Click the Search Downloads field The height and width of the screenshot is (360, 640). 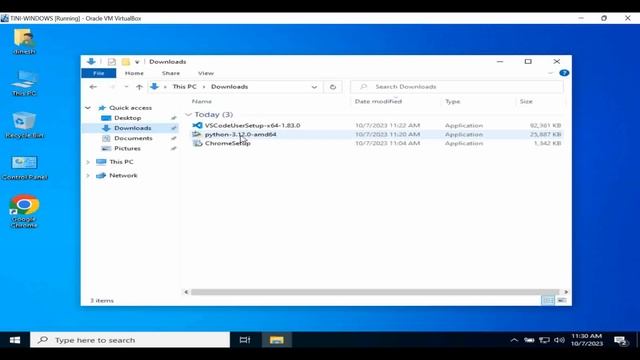[x=457, y=87]
